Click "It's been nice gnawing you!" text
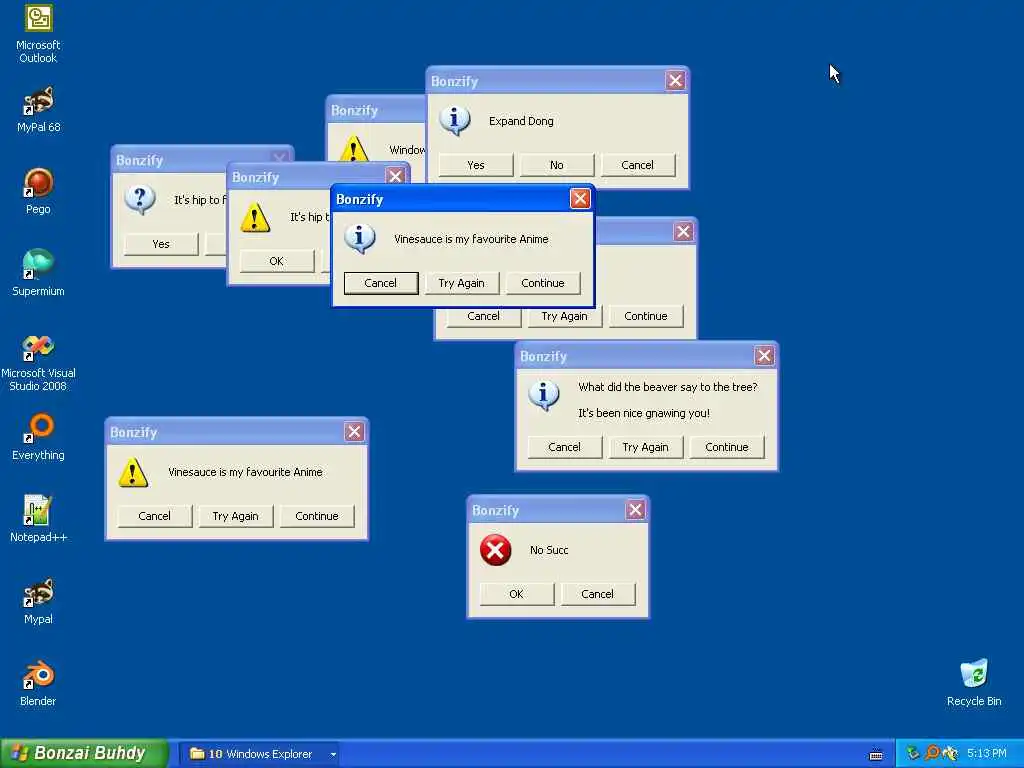The image size is (1024, 768). (x=644, y=413)
